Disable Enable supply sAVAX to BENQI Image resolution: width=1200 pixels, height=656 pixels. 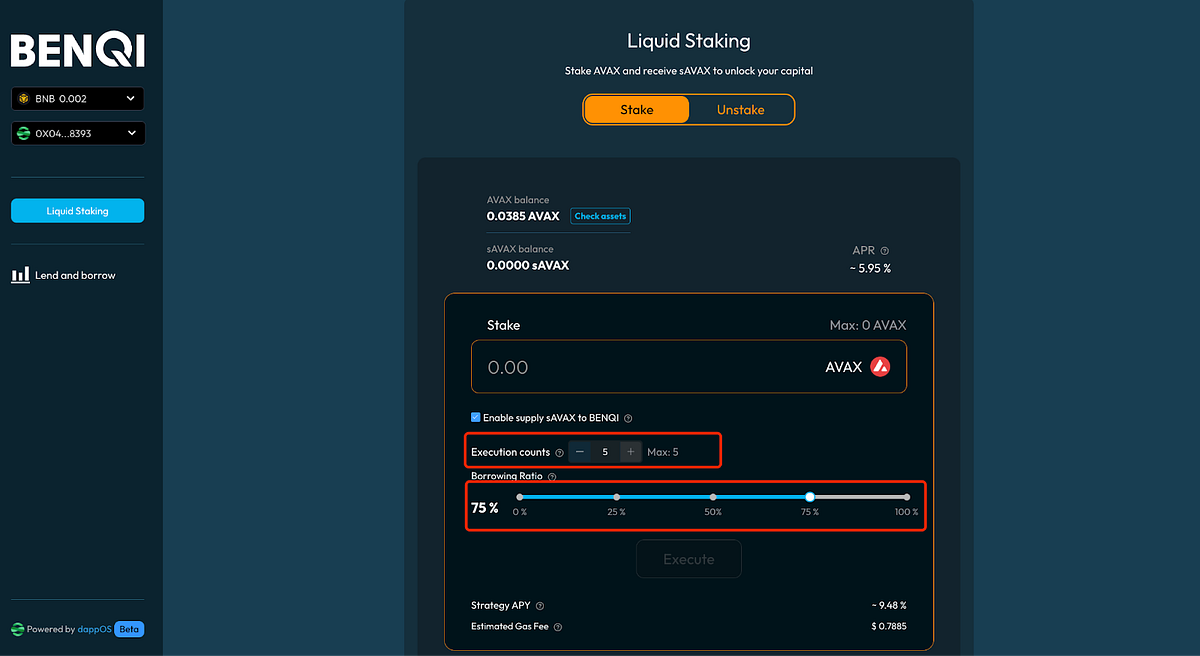[x=476, y=417]
